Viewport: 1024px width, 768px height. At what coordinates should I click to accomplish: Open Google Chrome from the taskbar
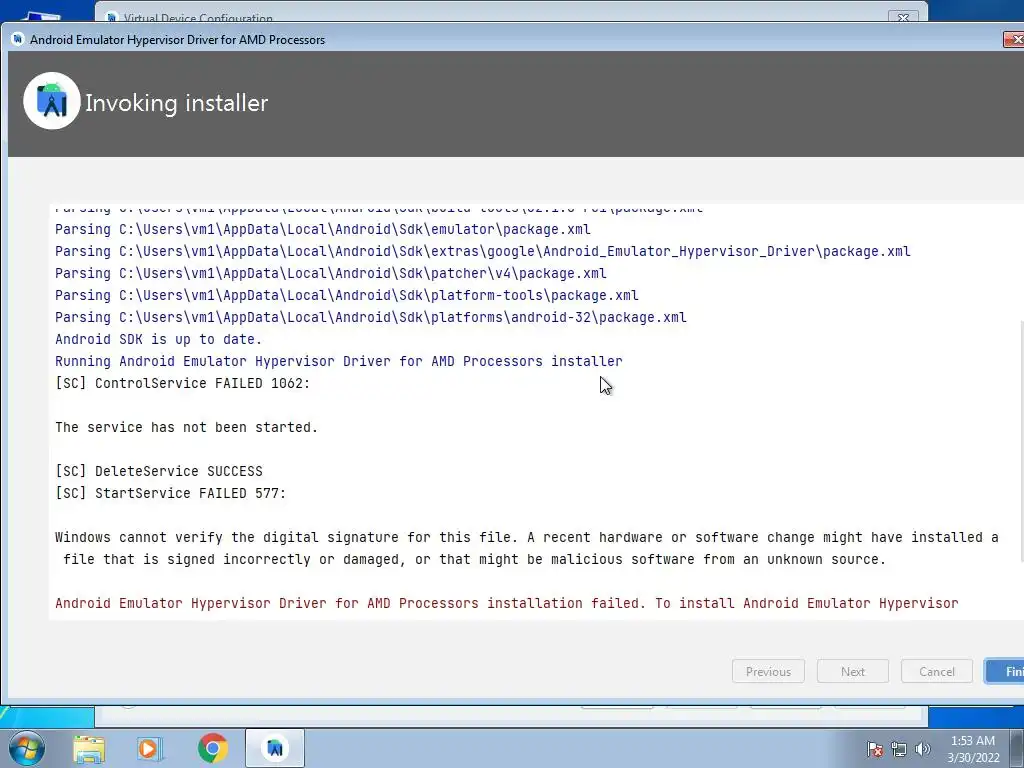(x=212, y=748)
